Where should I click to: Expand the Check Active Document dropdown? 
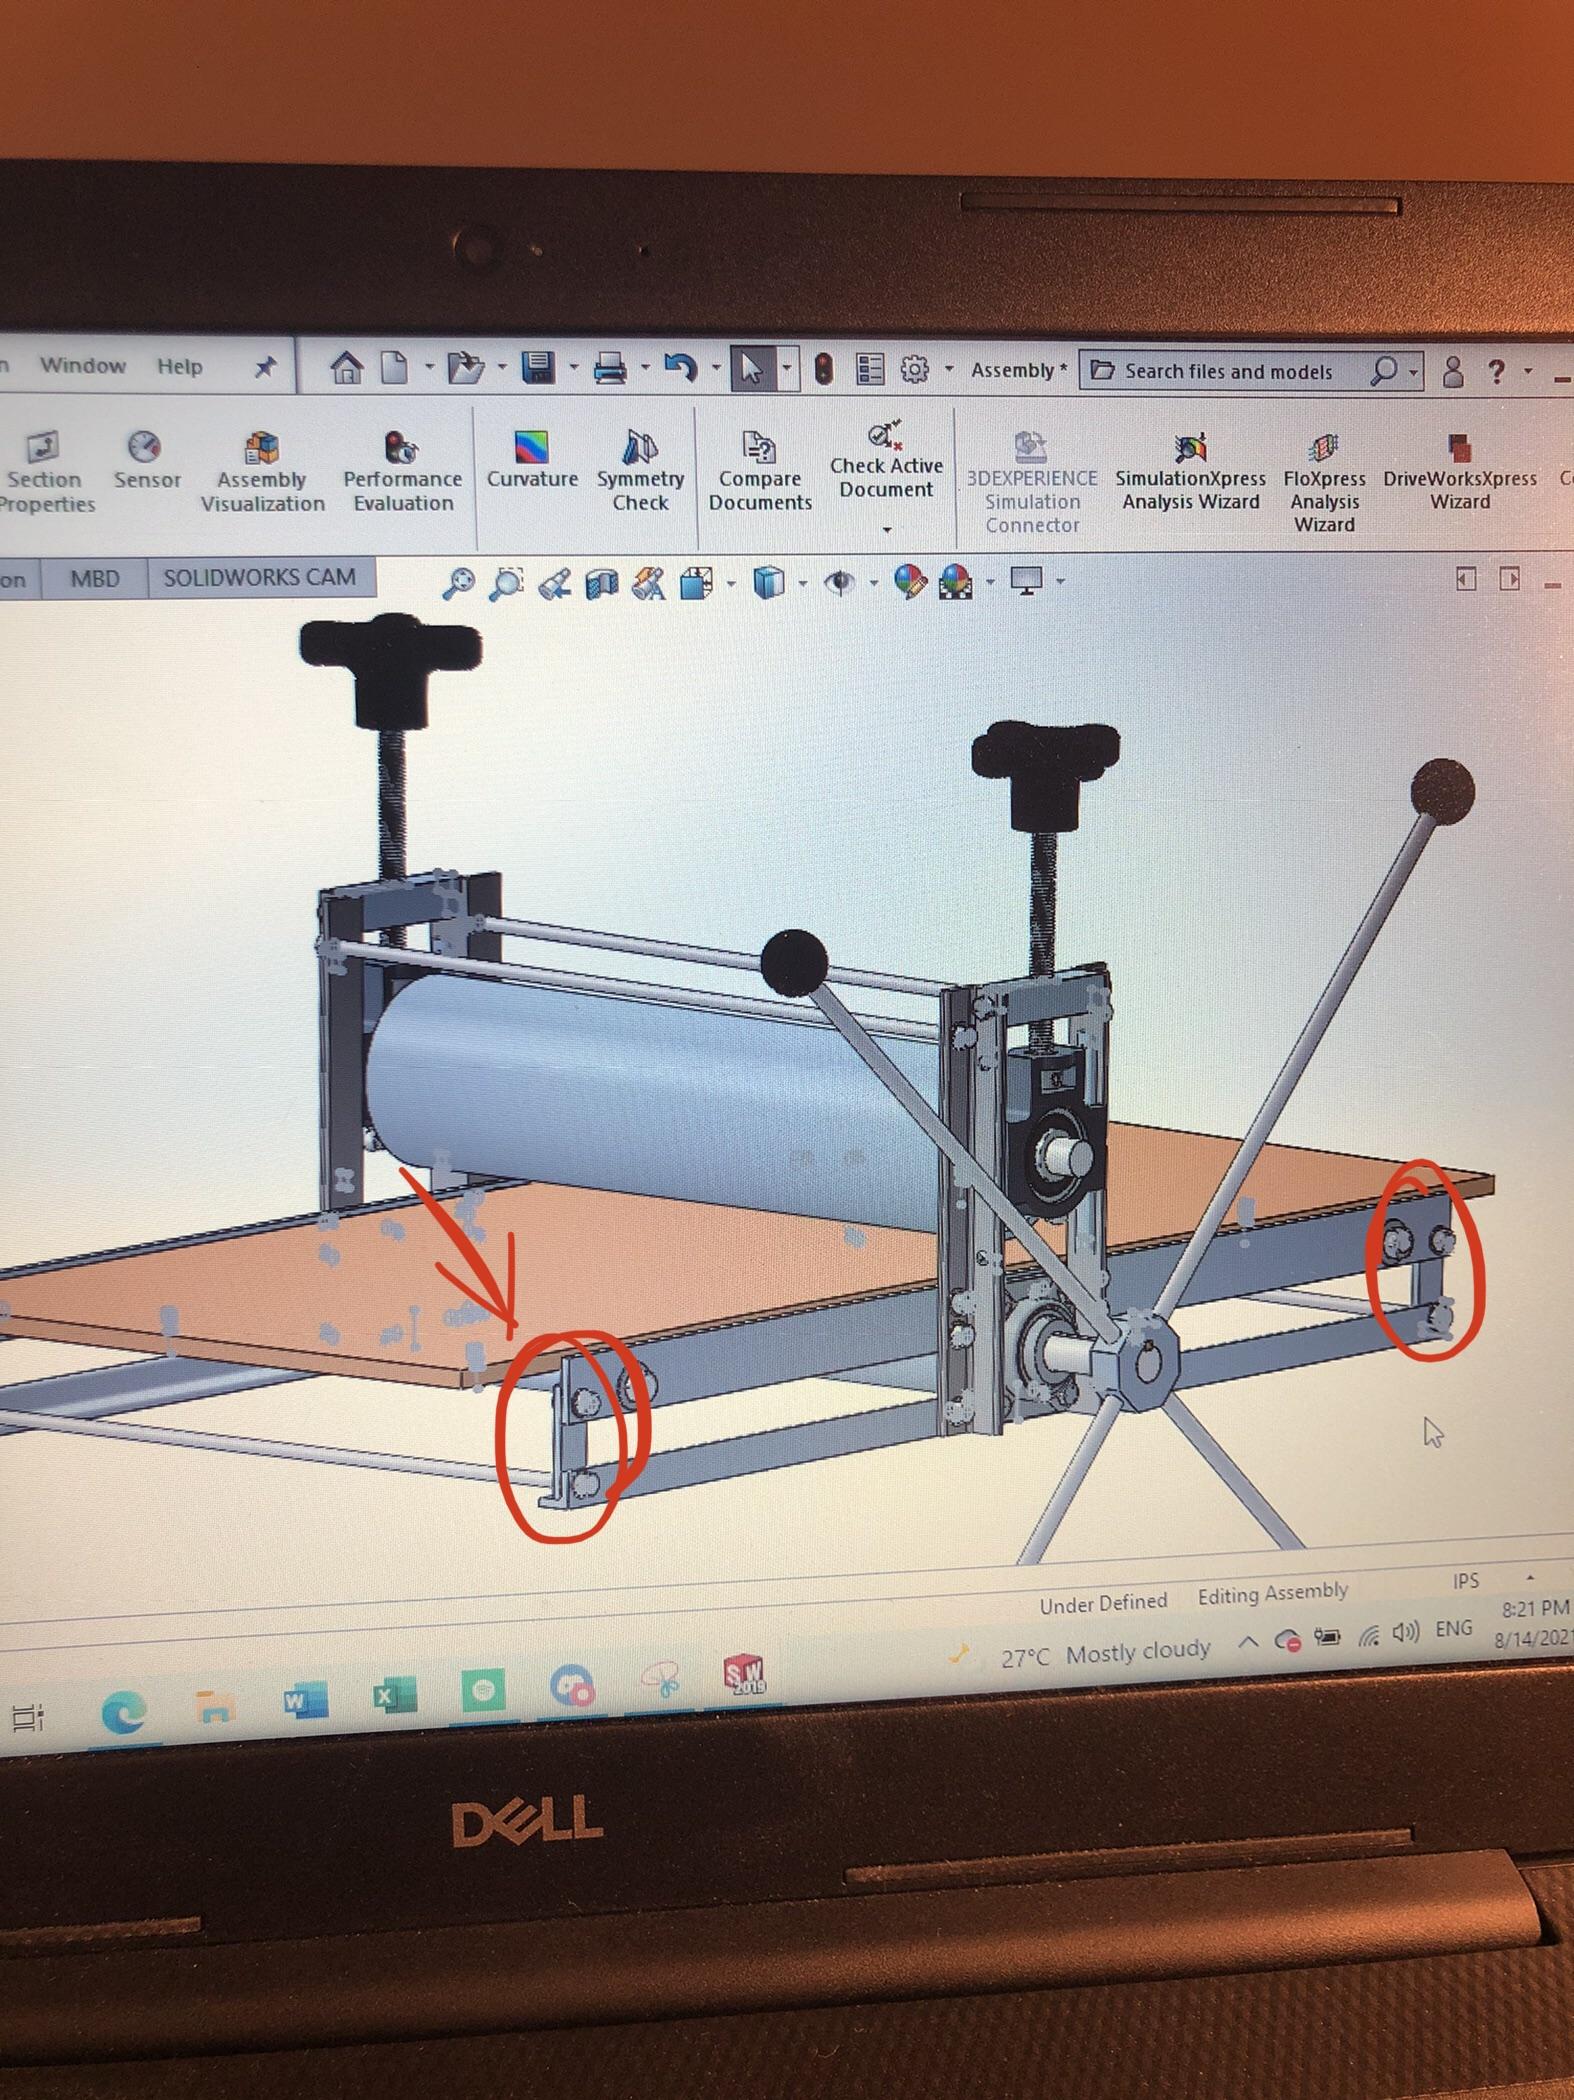(886, 529)
